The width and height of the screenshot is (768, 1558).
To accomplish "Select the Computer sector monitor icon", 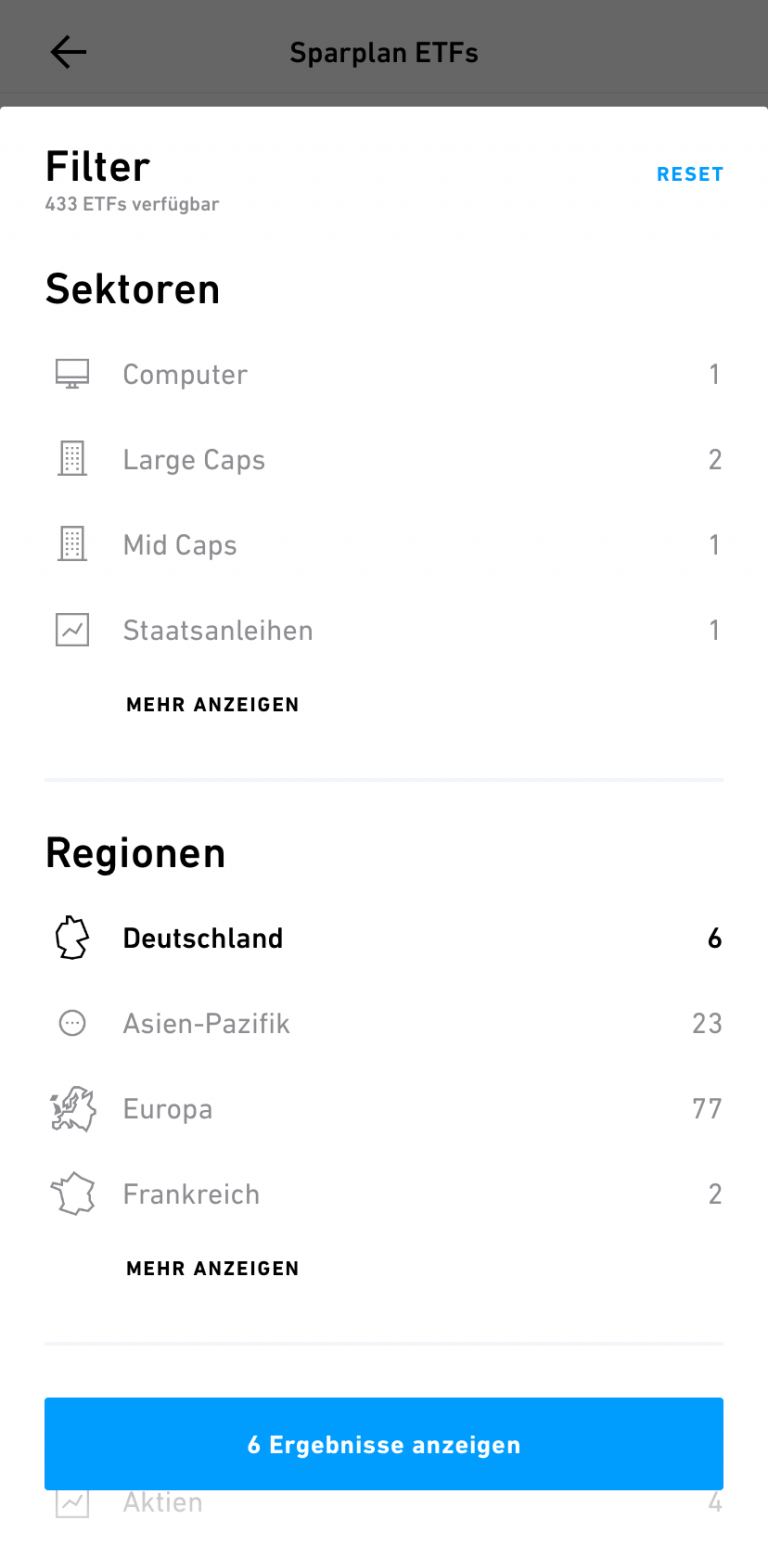I will coord(72,375).
